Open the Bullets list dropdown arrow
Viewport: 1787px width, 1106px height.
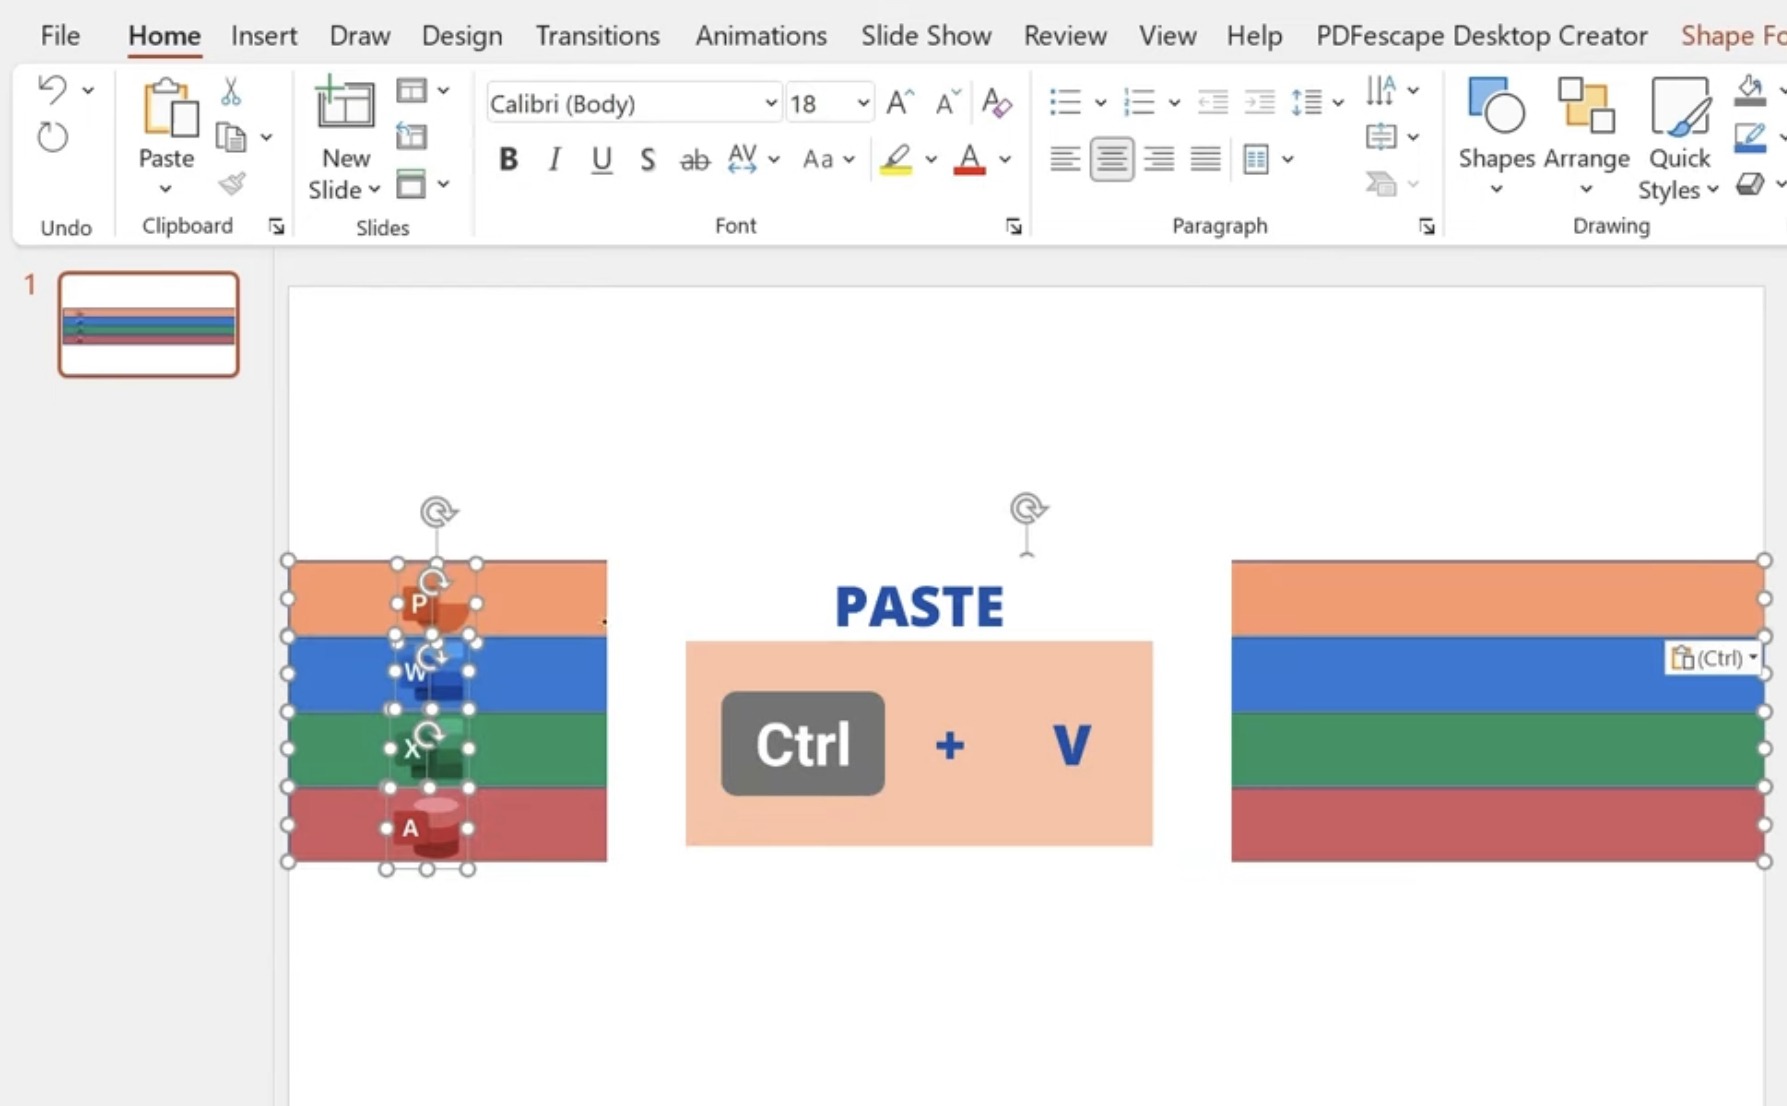(x=1100, y=103)
